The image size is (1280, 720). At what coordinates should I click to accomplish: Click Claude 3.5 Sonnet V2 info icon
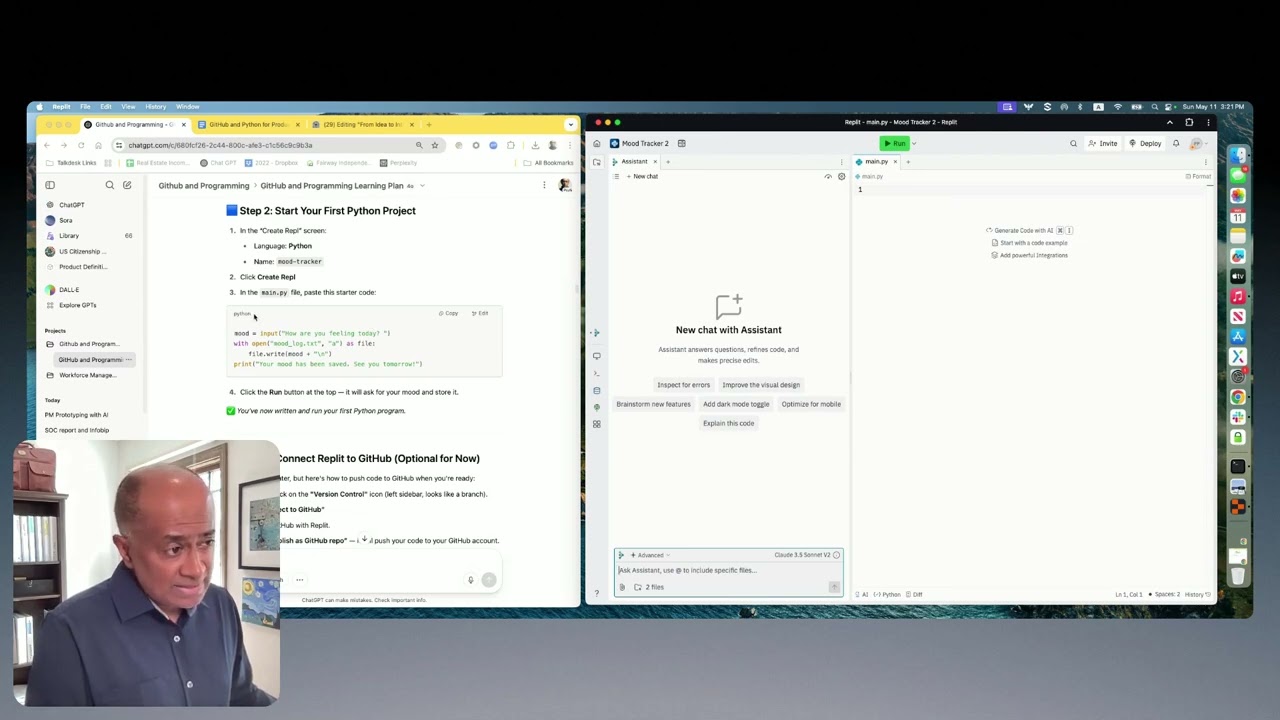pos(837,555)
